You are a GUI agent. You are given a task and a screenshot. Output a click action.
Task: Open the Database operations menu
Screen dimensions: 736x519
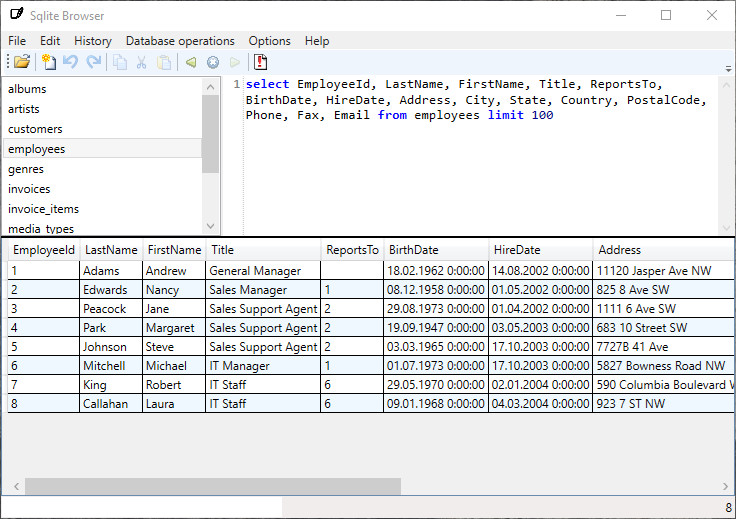tap(180, 41)
